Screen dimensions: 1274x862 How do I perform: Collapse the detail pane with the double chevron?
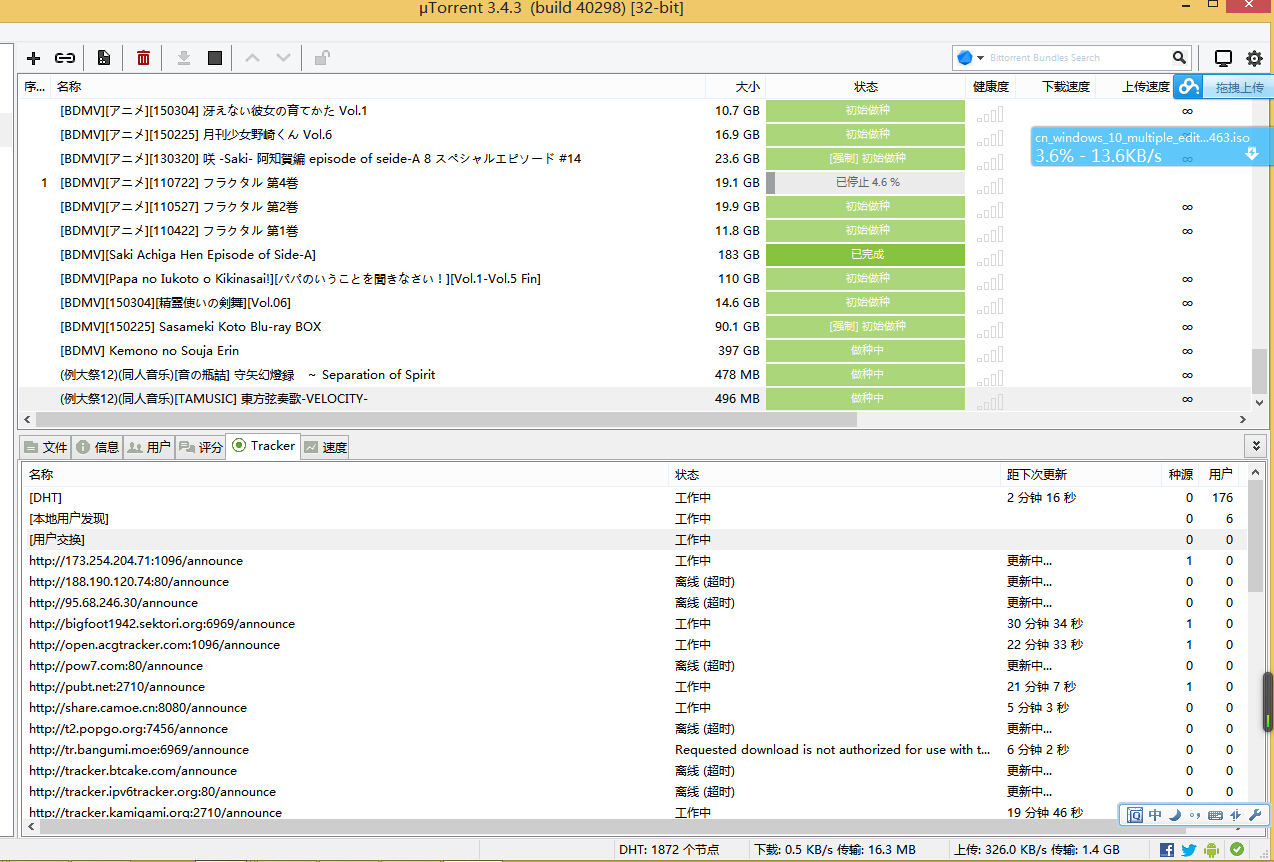point(1257,446)
